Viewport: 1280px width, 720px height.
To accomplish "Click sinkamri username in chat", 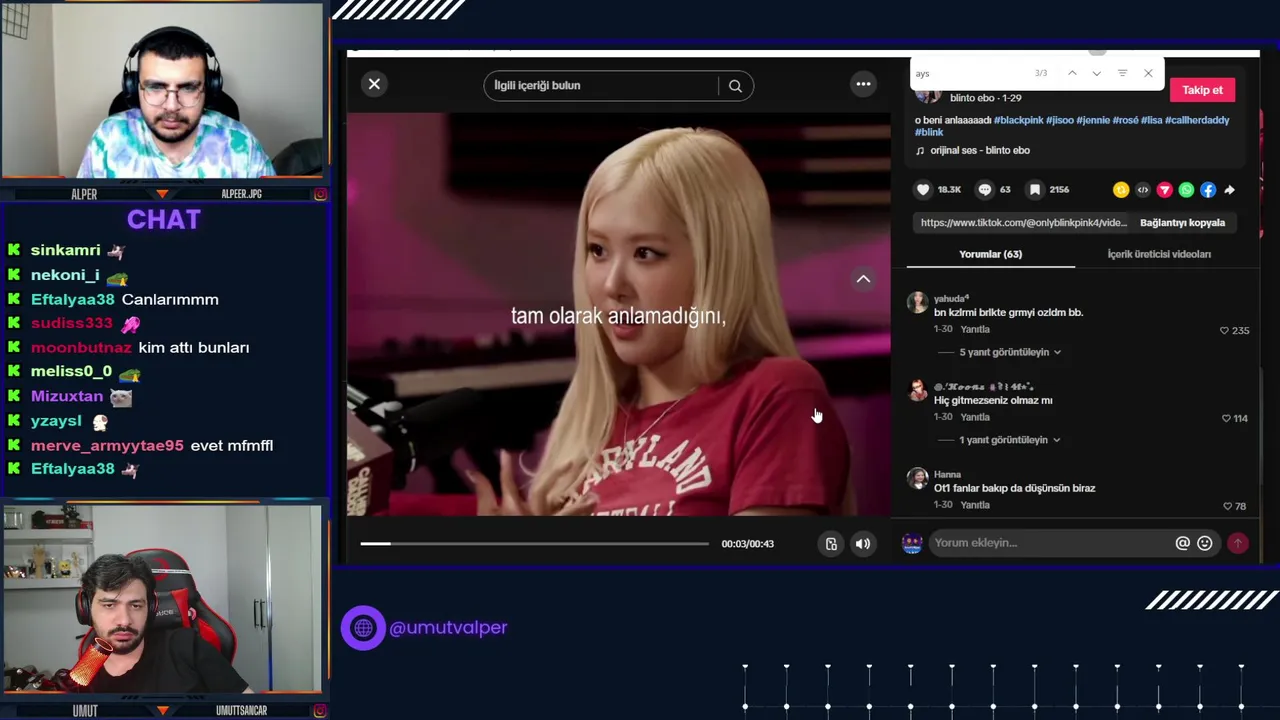I will (65, 250).
